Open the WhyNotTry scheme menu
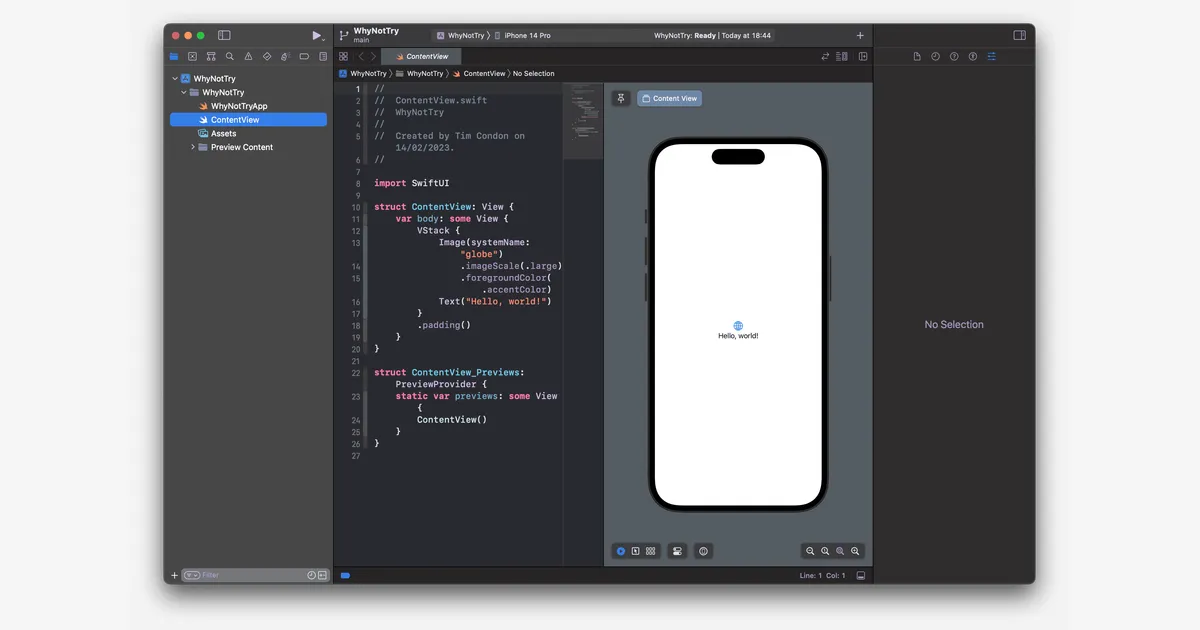1200x630 pixels. tap(460, 36)
